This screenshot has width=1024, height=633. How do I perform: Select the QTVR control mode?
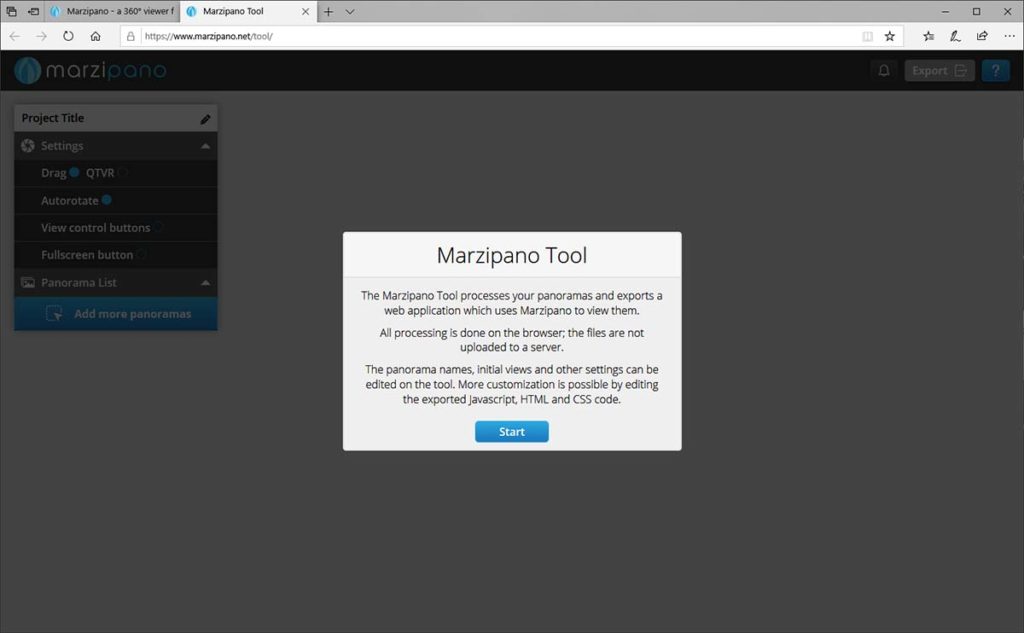123,172
